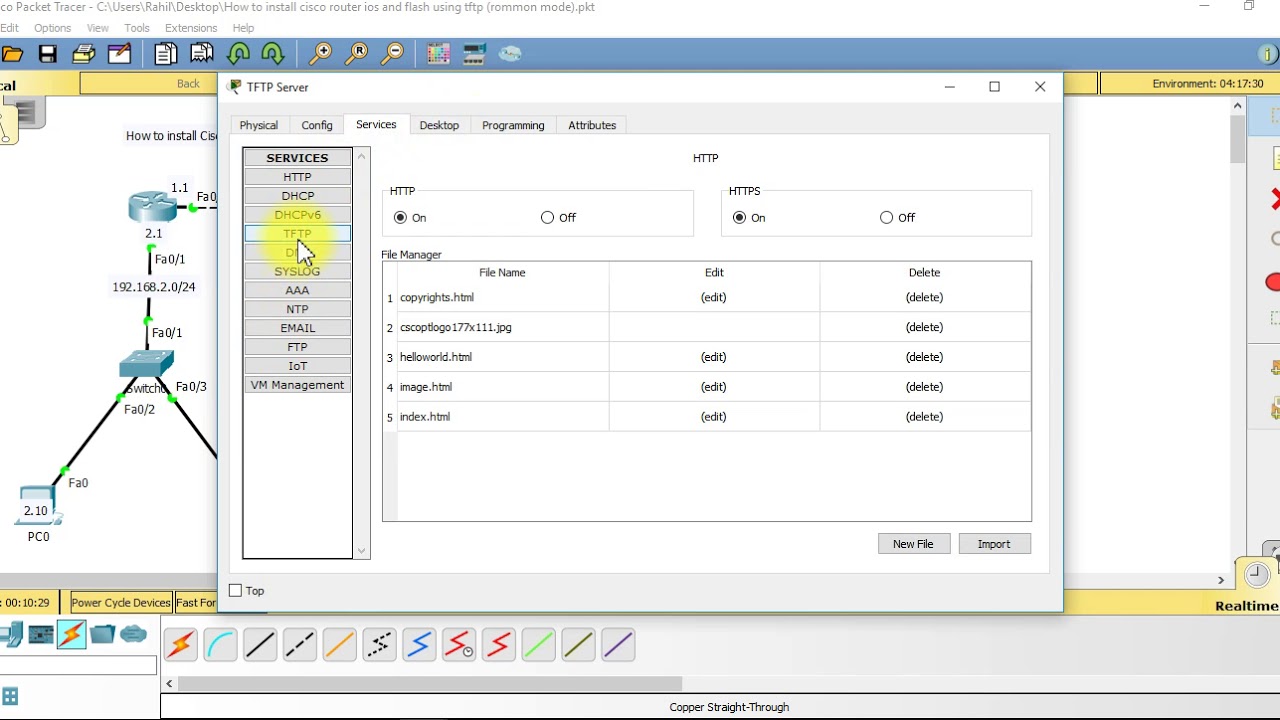1280x720 pixels.
Task: Open the Tools menu
Action: (x=137, y=28)
